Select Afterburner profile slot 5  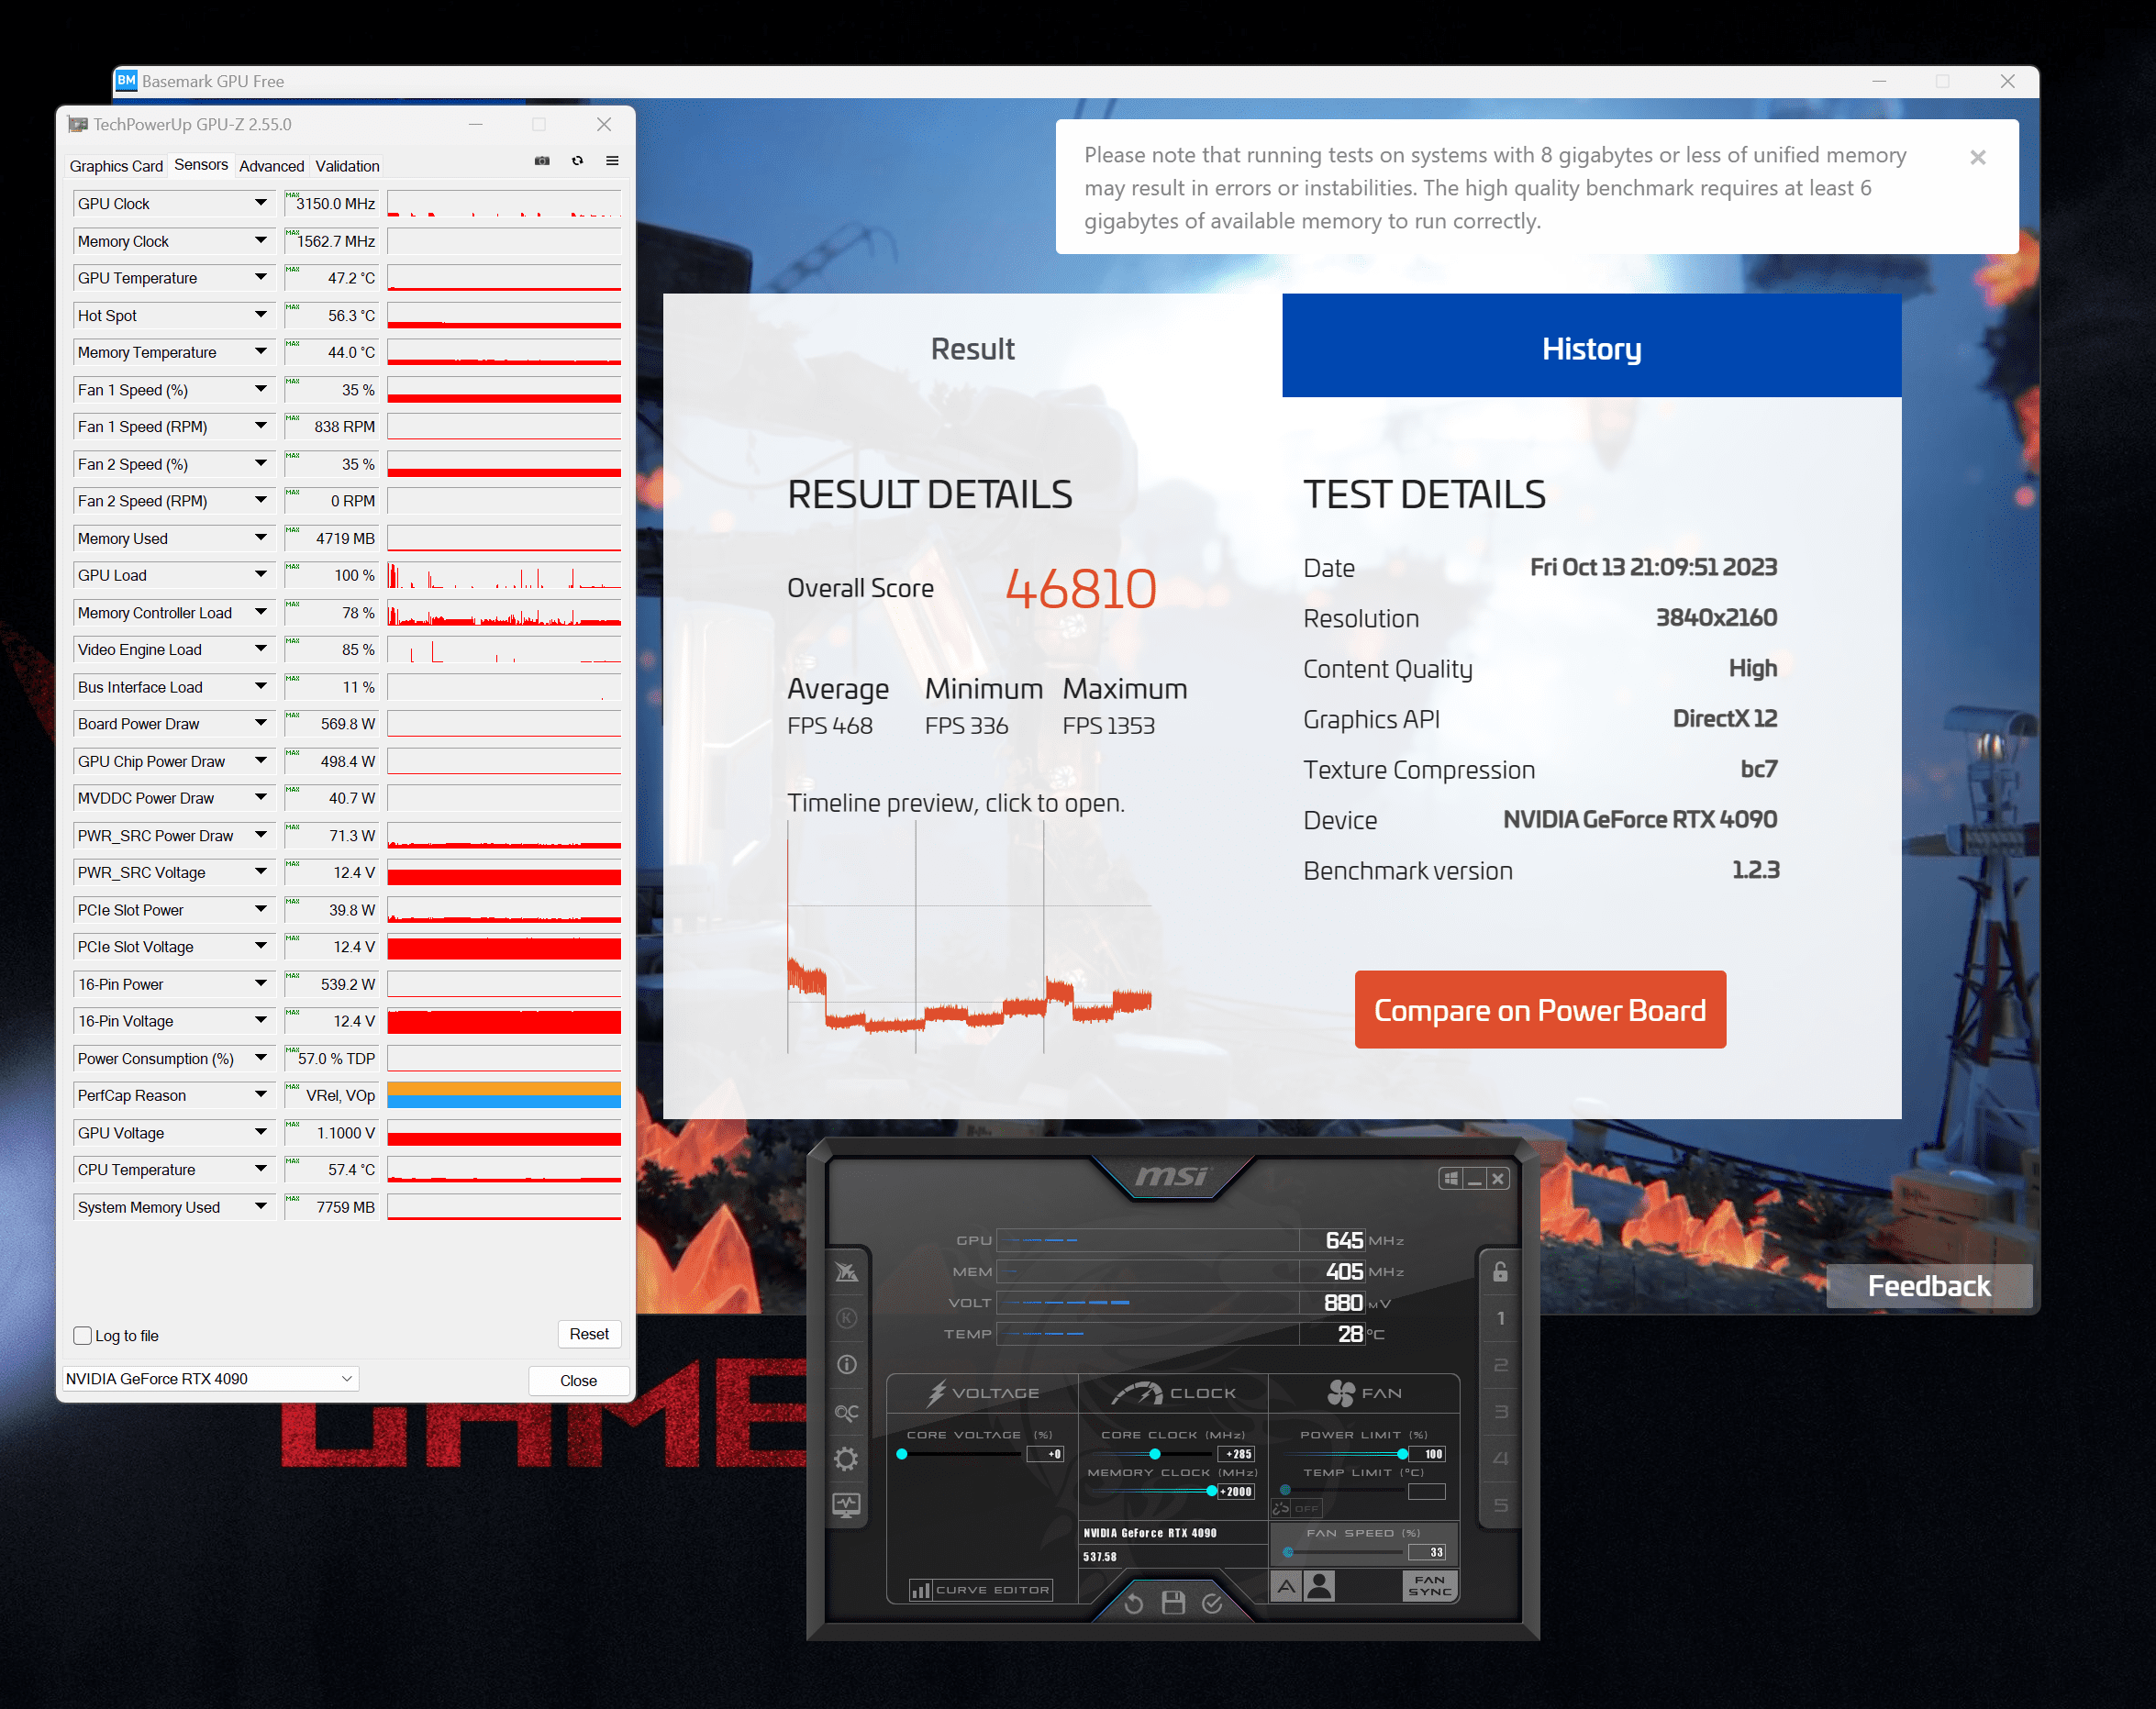coord(1500,1505)
